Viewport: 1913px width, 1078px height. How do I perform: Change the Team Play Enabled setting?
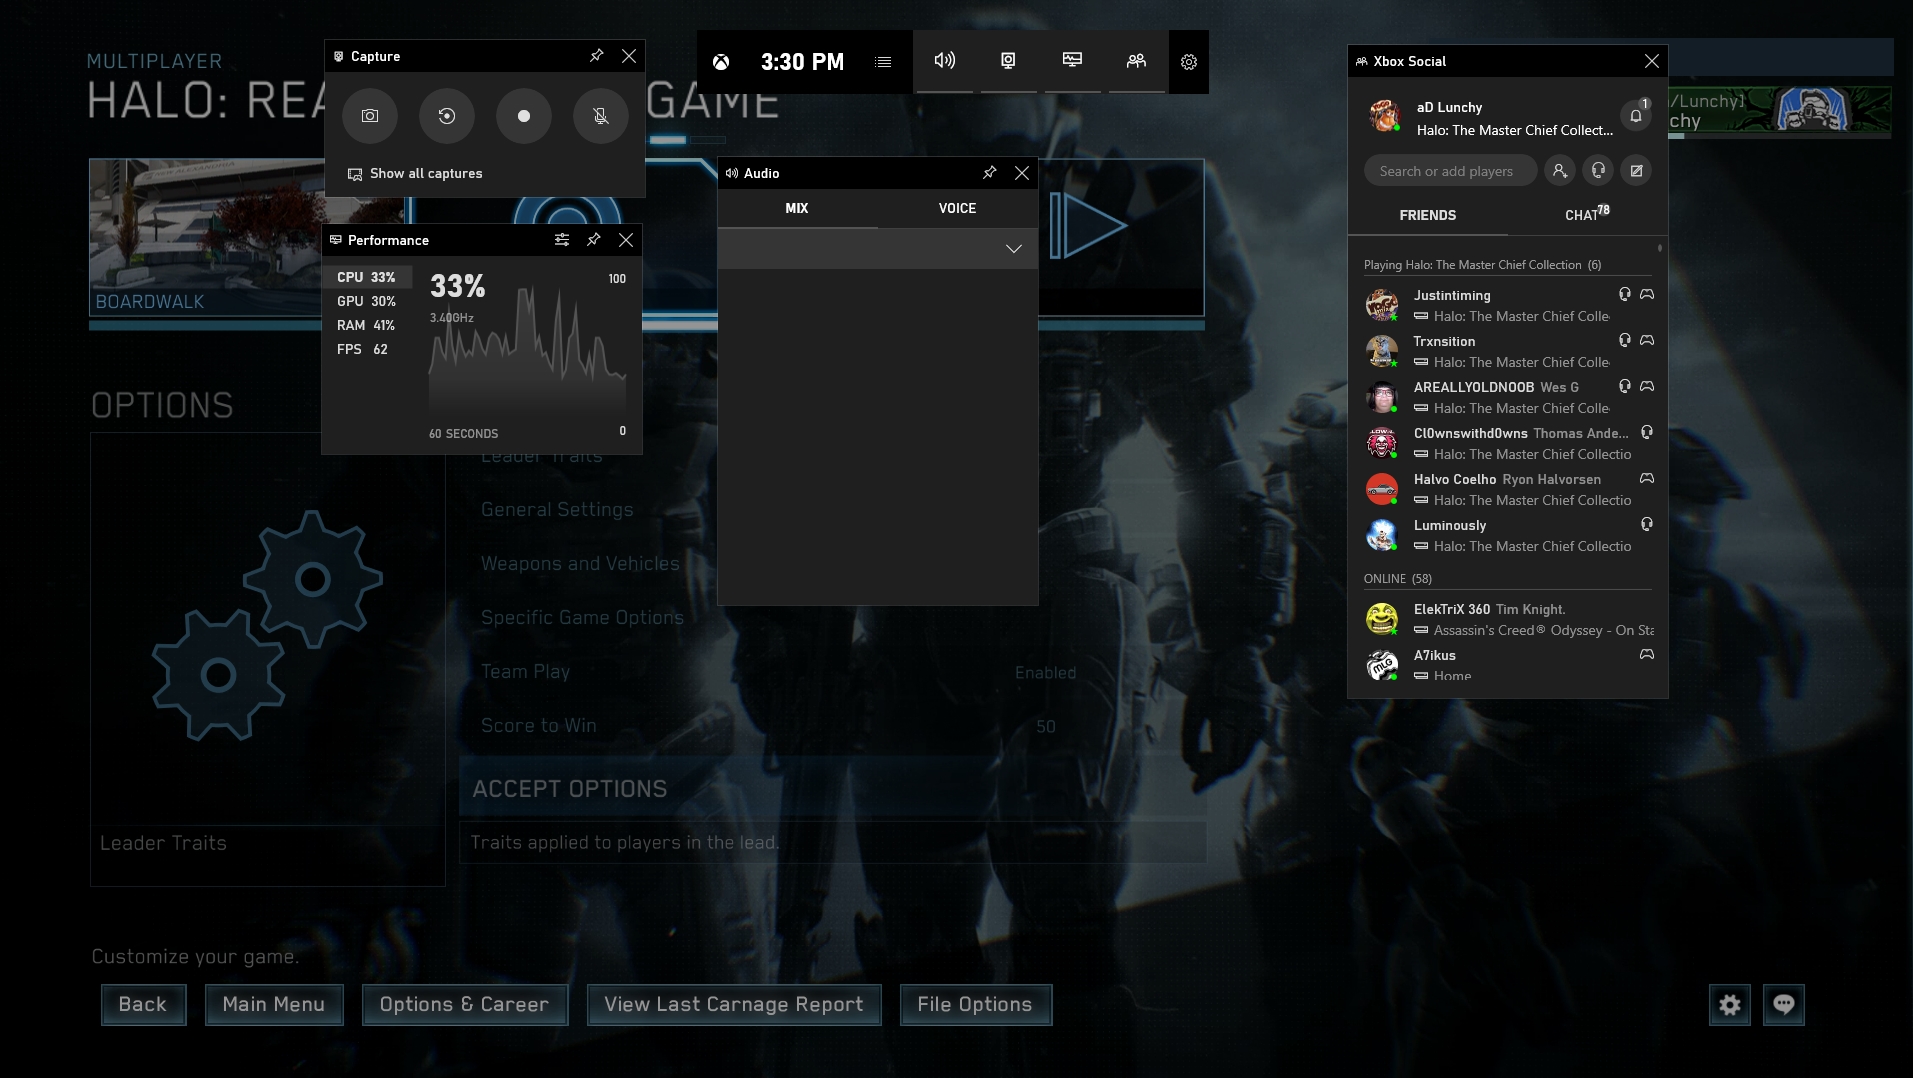coord(1045,673)
